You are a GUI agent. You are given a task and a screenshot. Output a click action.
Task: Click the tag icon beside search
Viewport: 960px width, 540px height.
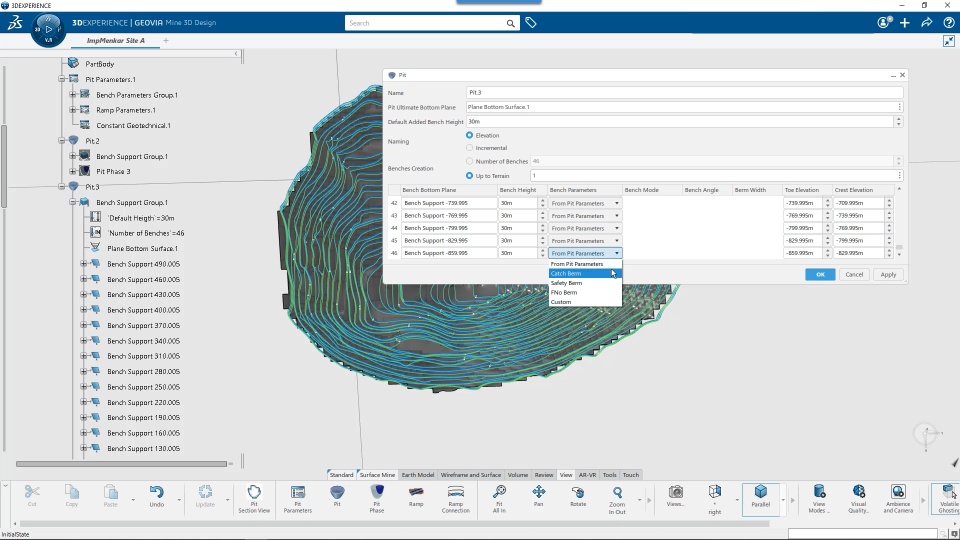click(x=531, y=23)
